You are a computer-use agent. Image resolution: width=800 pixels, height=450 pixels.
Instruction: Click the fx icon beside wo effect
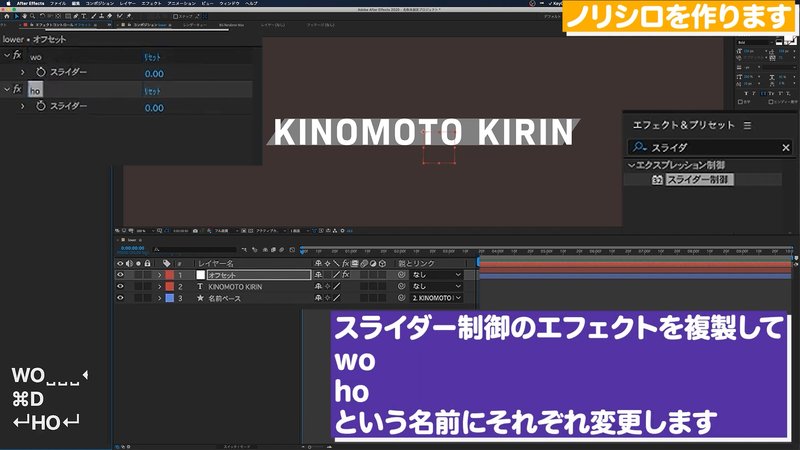[17, 55]
